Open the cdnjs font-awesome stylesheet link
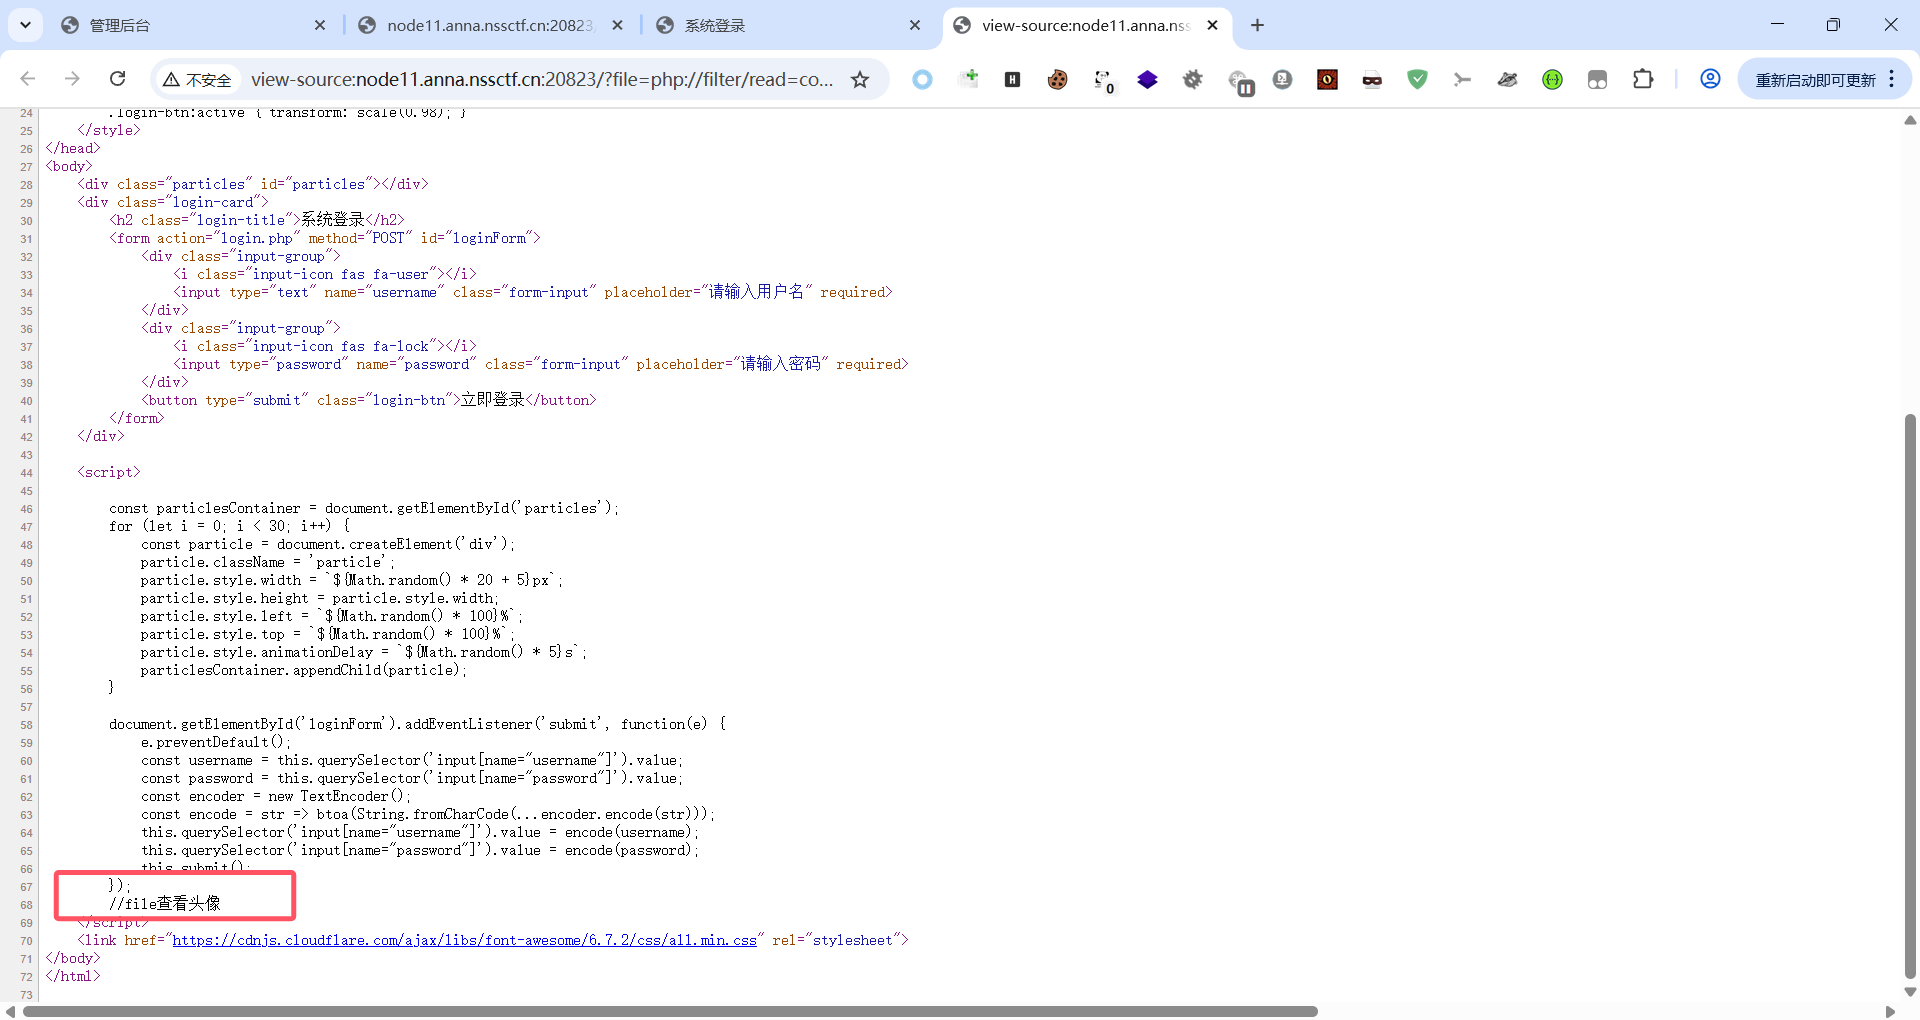Viewport: 1920px width, 1020px height. click(465, 940)
